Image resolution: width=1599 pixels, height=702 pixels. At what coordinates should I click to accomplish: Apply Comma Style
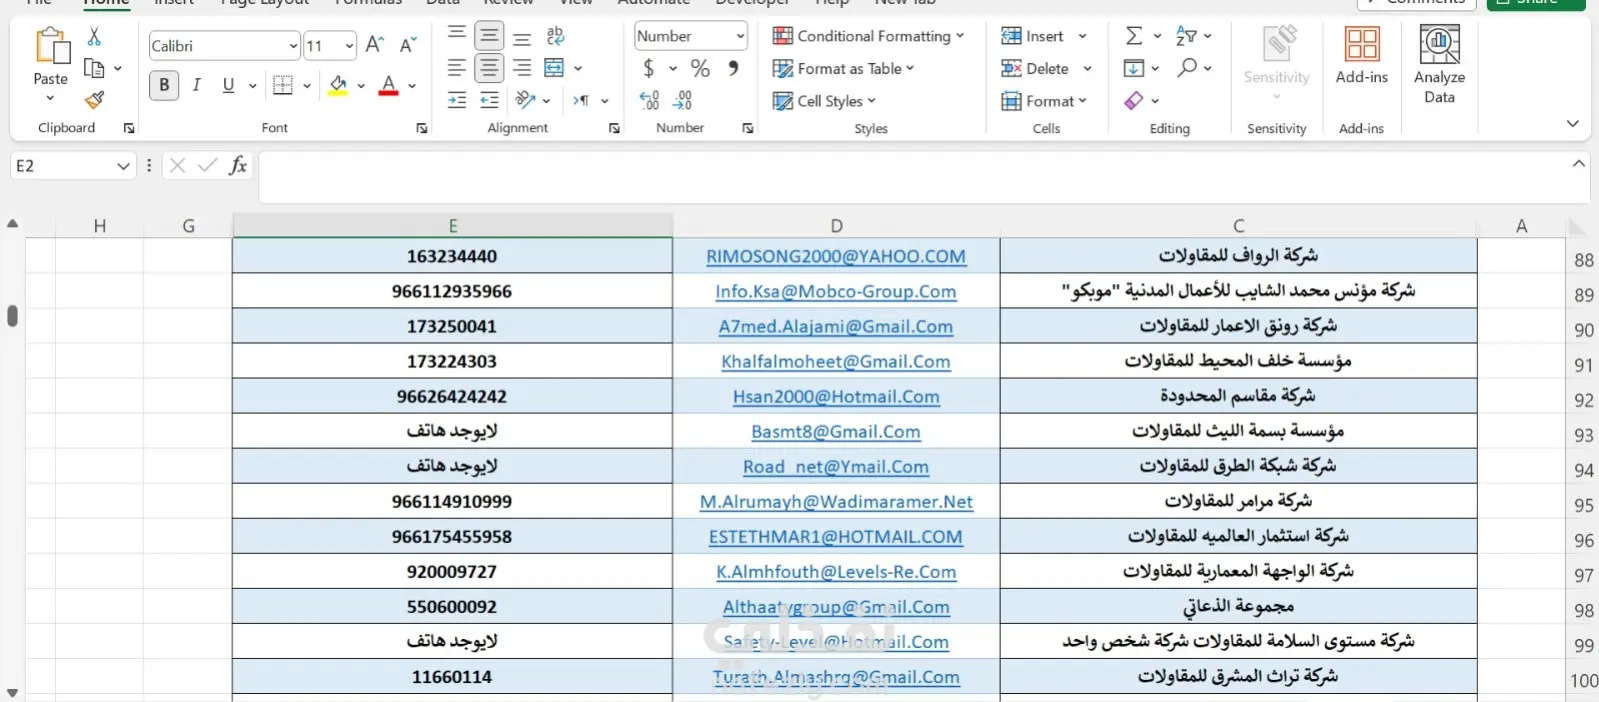tap(734, 68)
